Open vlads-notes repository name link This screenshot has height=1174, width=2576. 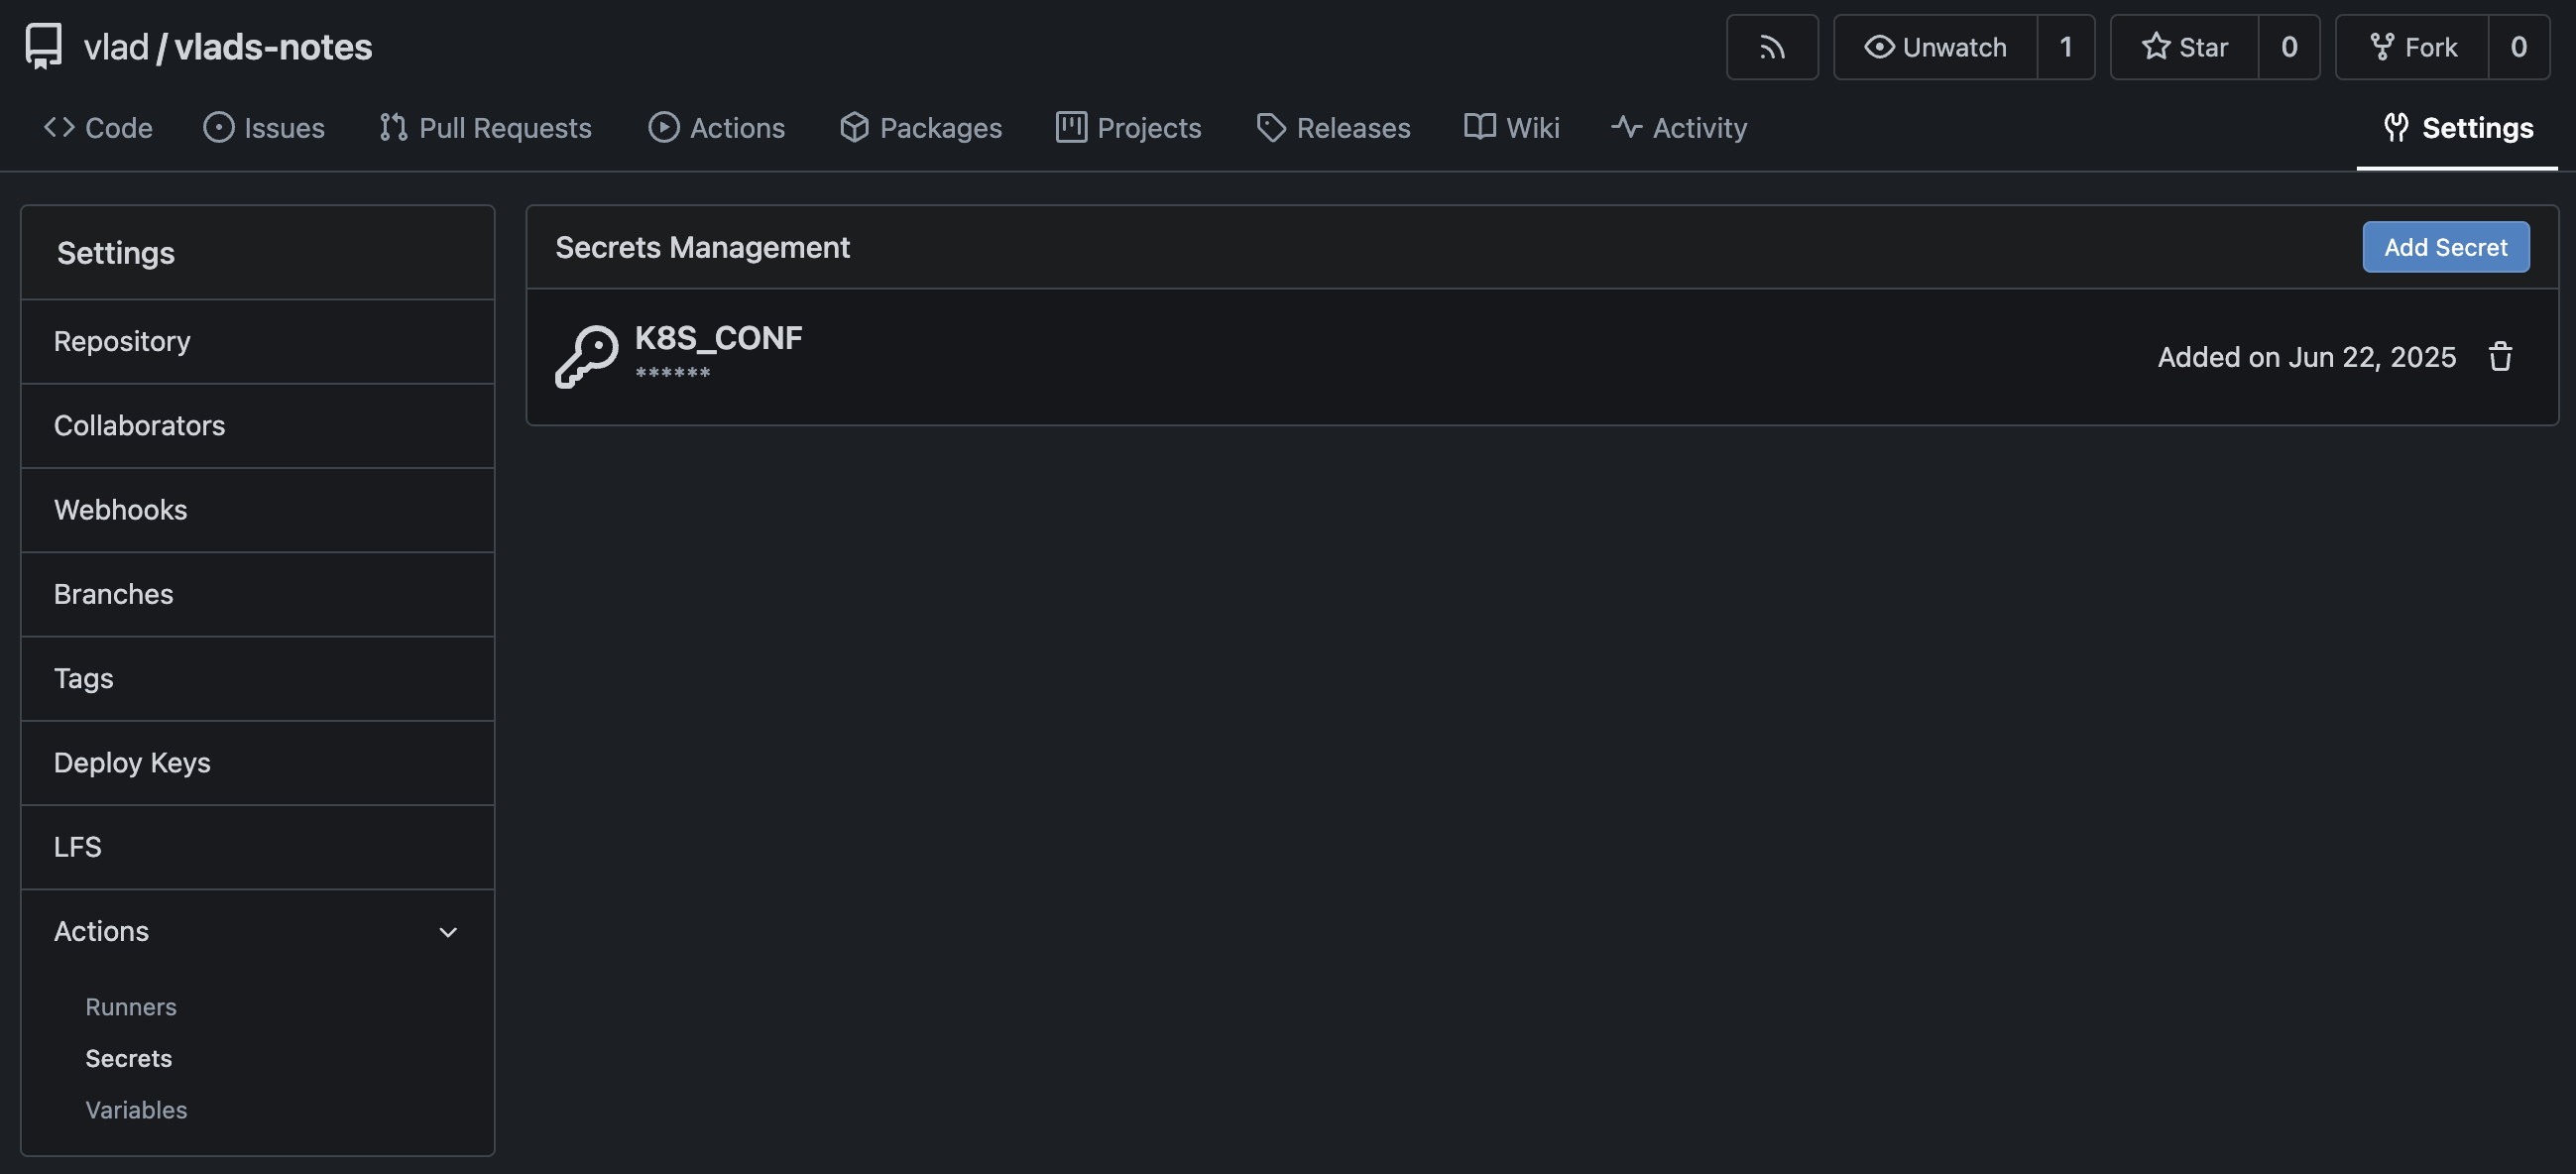pyautogui.click(x=273, y=47)
